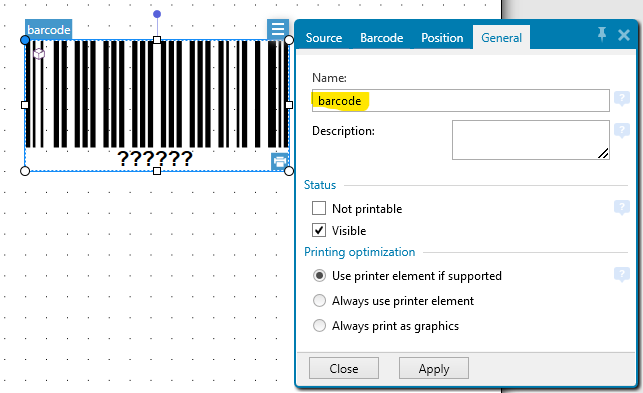Switch to the Source tab
The height and width of the screenshot is (393, 643).
pyautogui.click(x=324, y=38)
